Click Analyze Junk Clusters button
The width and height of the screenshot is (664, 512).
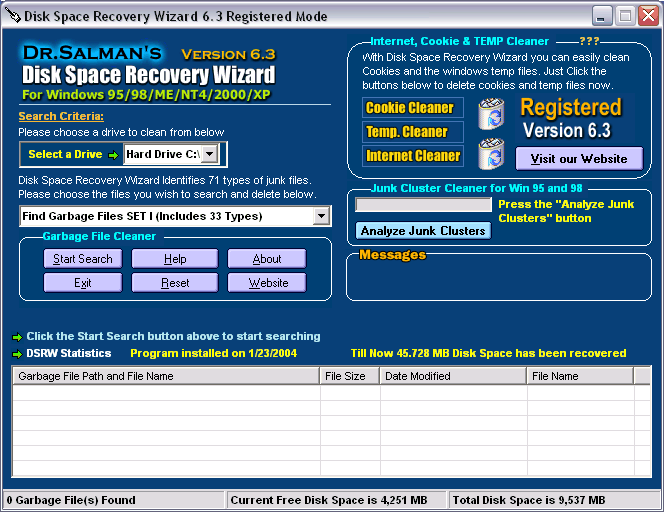[423, 231]
